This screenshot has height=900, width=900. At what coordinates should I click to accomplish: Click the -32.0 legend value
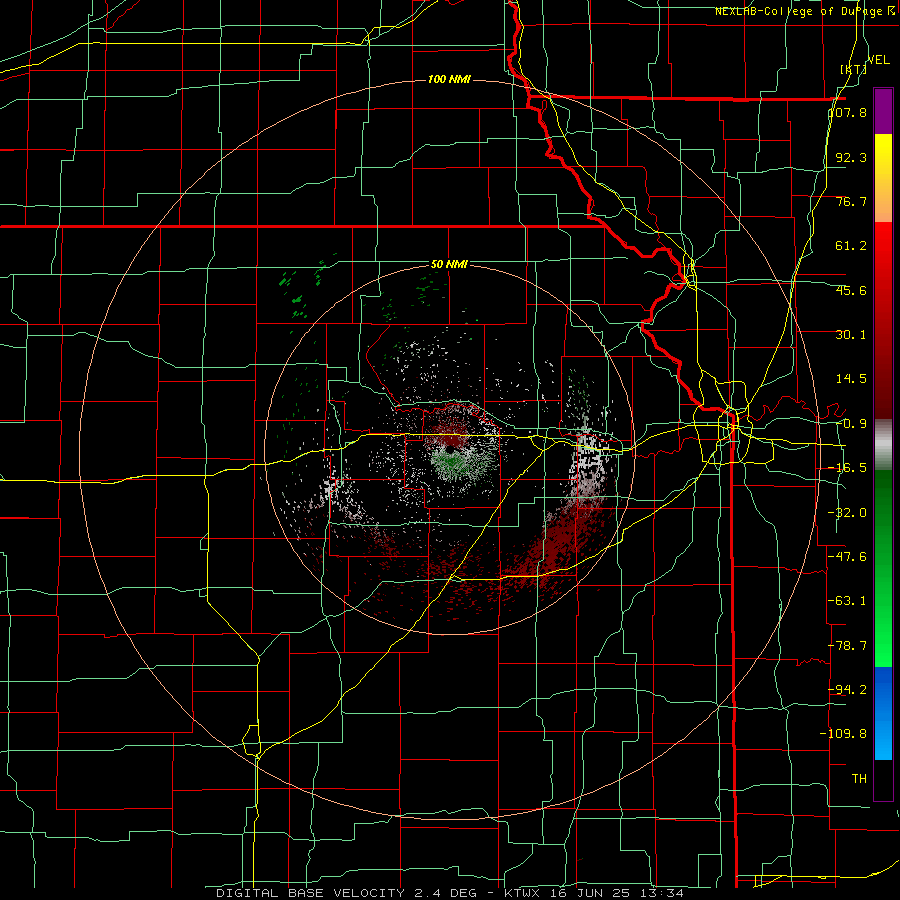(848, 512)
